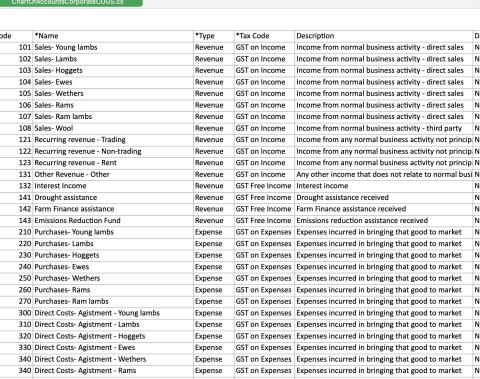Screen dimensions: 480x379
Task: Click the *Name column header cell
Action: (x=113, y=36)
